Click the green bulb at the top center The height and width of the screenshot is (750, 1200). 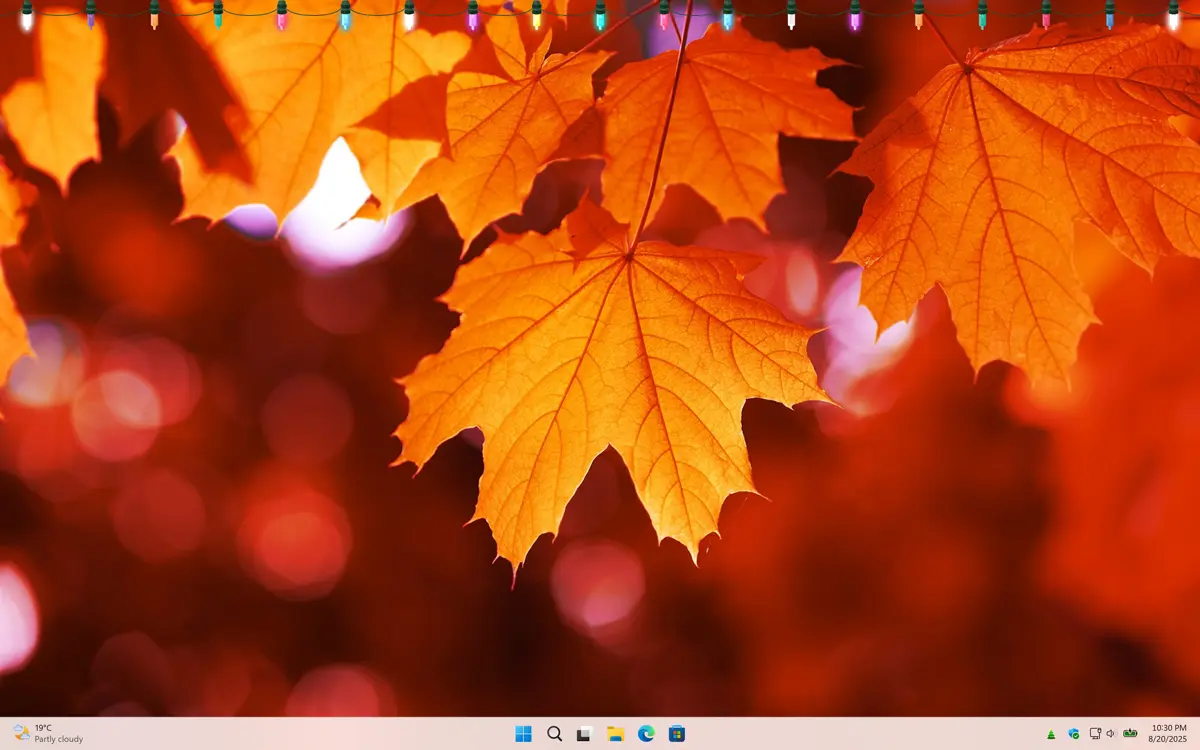[601, 16]
